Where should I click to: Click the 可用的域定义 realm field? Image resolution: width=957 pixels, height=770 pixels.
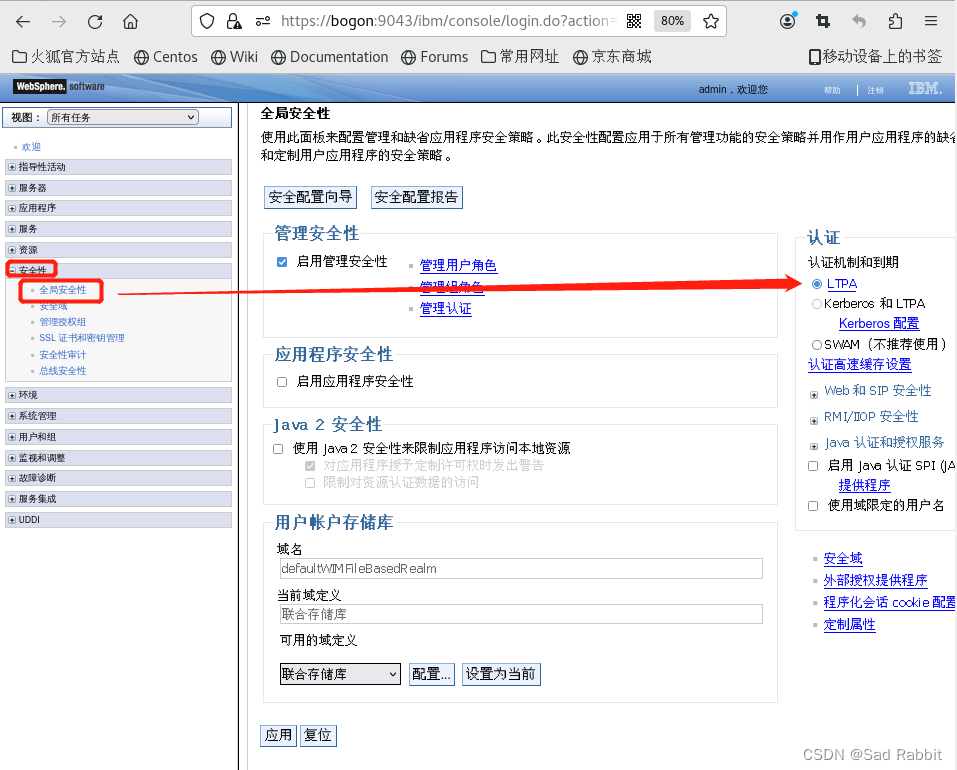(339, 673)
